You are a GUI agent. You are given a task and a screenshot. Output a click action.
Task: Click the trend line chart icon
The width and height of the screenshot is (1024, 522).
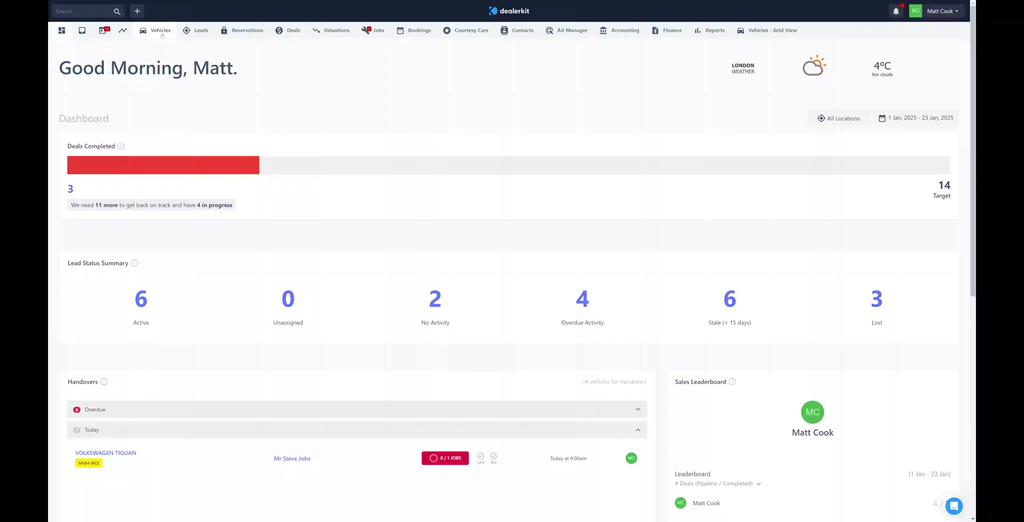(x=123, y=31)
